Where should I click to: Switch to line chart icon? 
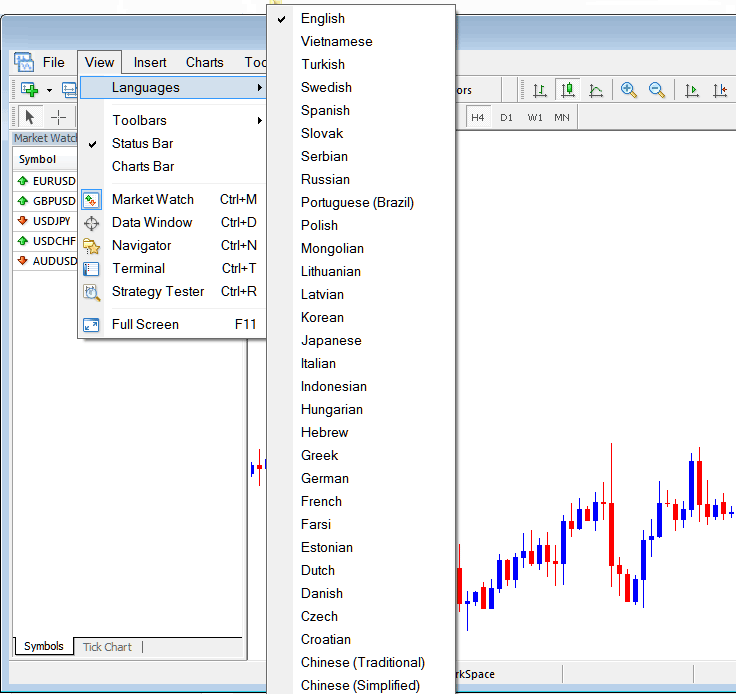pyautogui.click(x=596, y=90)
